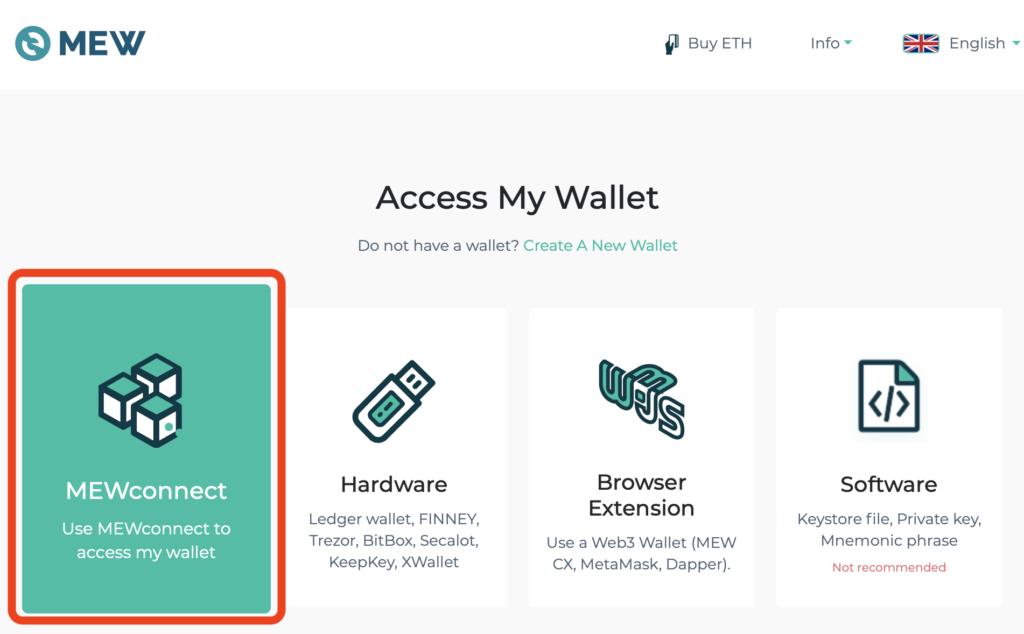Click the Web3 JS browser extension icon

641,398
